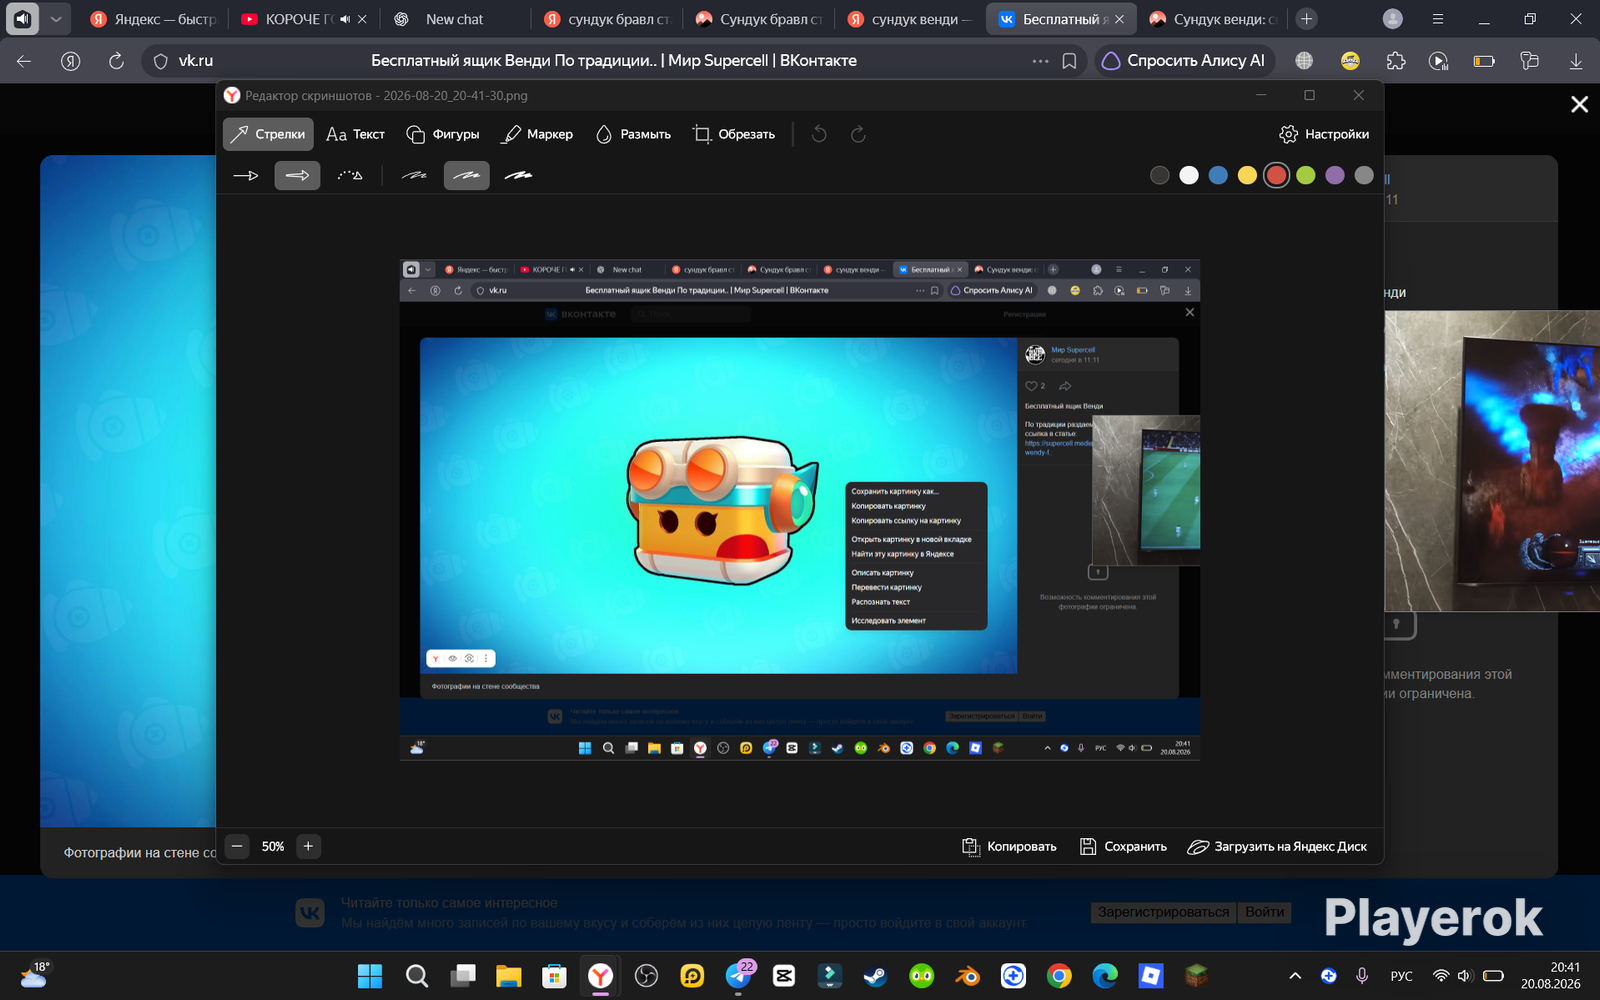This screenshot has height=1000, width=1600.
Task: Open the page three-dots menu in address bar
Action: pos(1040,61)
